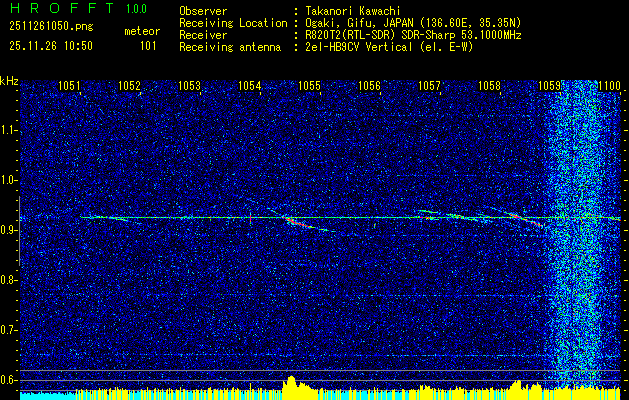The image size is (629, 400).
Task: Click the 0.9 frequency axis label
Action: tap(9, 230)
